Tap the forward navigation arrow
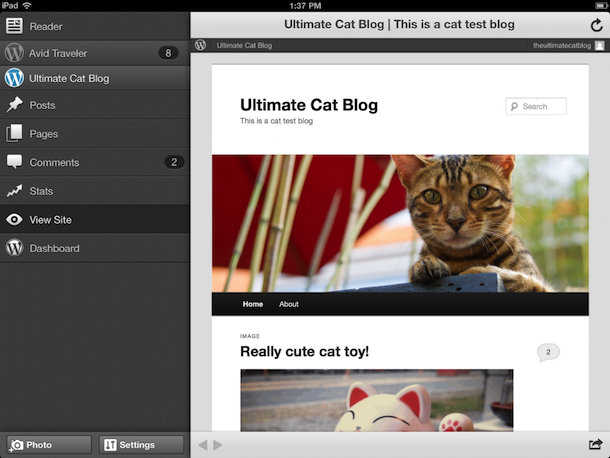The height and width of the screenshot is (458, 610). 218,445
